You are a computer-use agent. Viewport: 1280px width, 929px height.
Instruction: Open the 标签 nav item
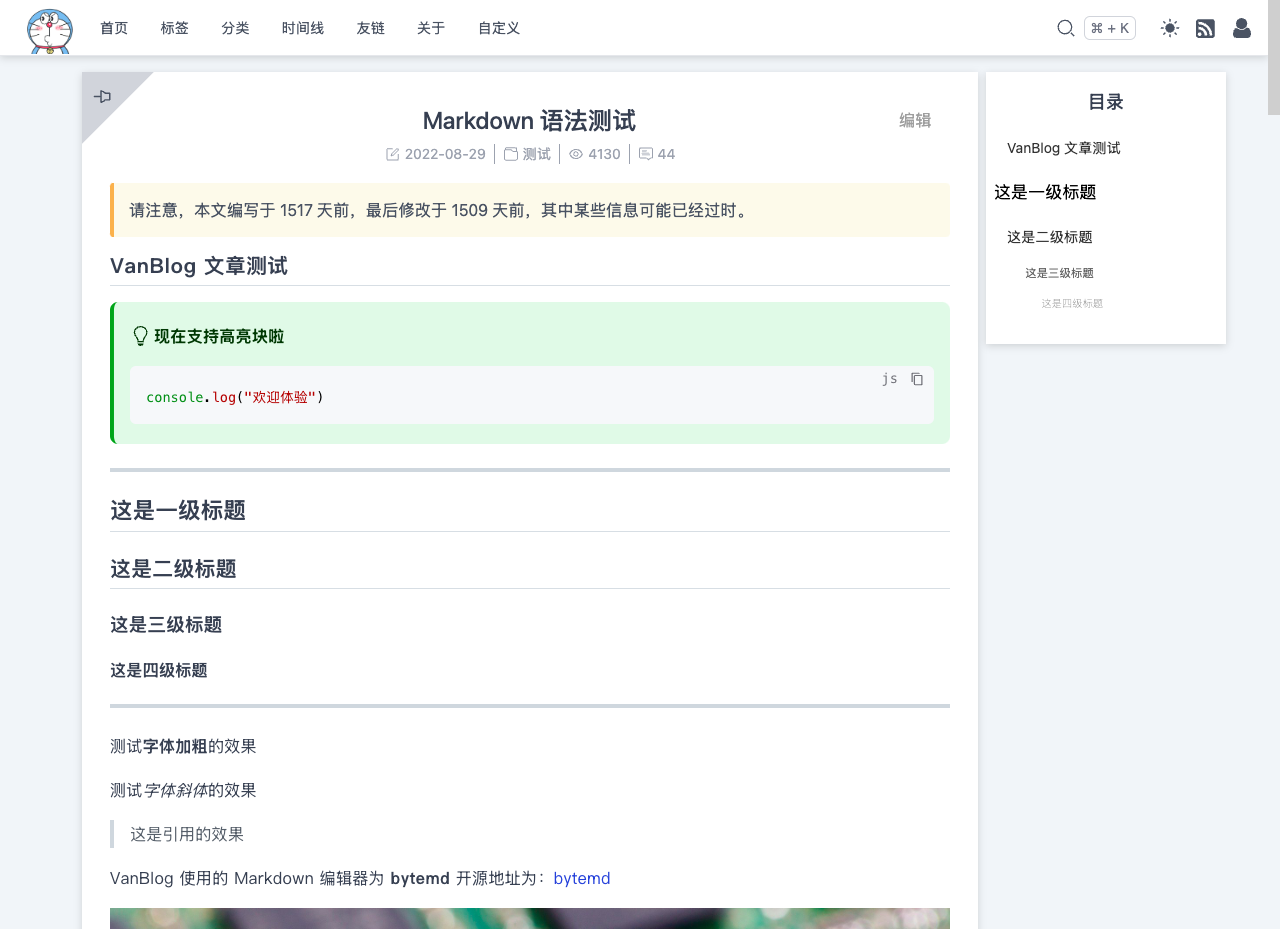(175, 28)
